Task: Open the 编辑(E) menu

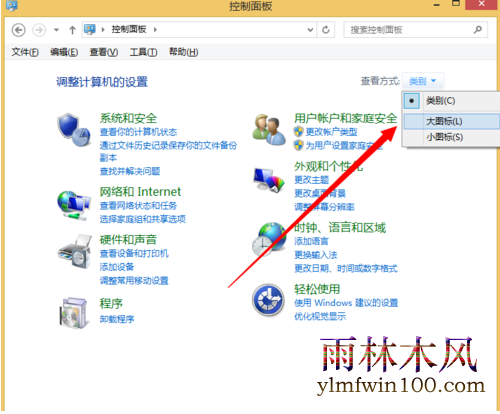Action: pos(64,52)
